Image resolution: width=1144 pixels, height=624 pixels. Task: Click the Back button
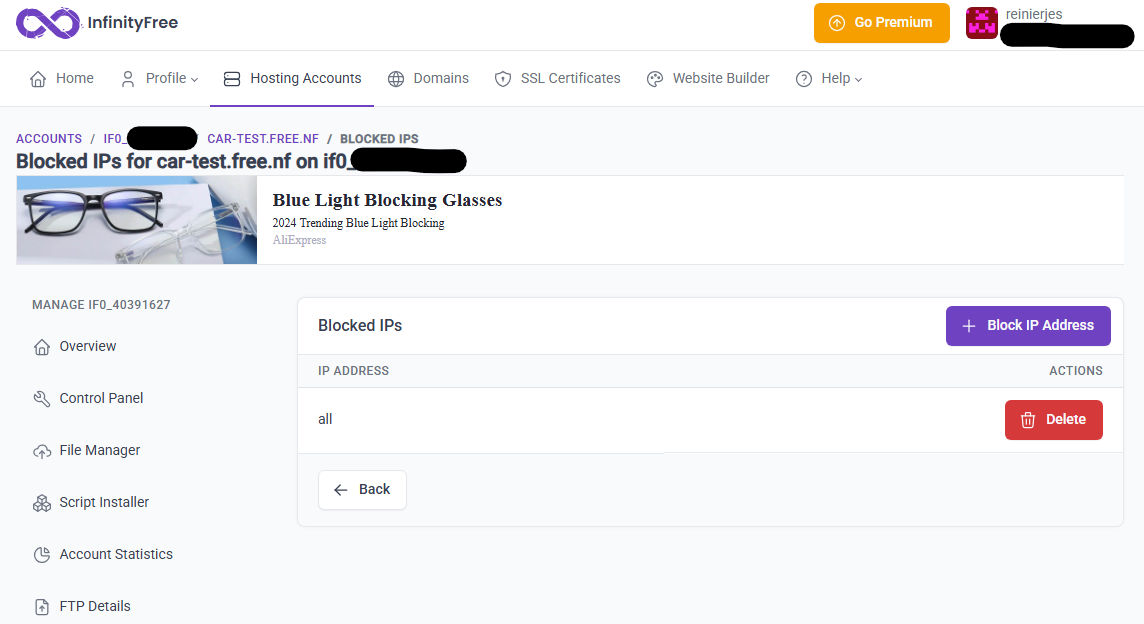click(362, 490)
